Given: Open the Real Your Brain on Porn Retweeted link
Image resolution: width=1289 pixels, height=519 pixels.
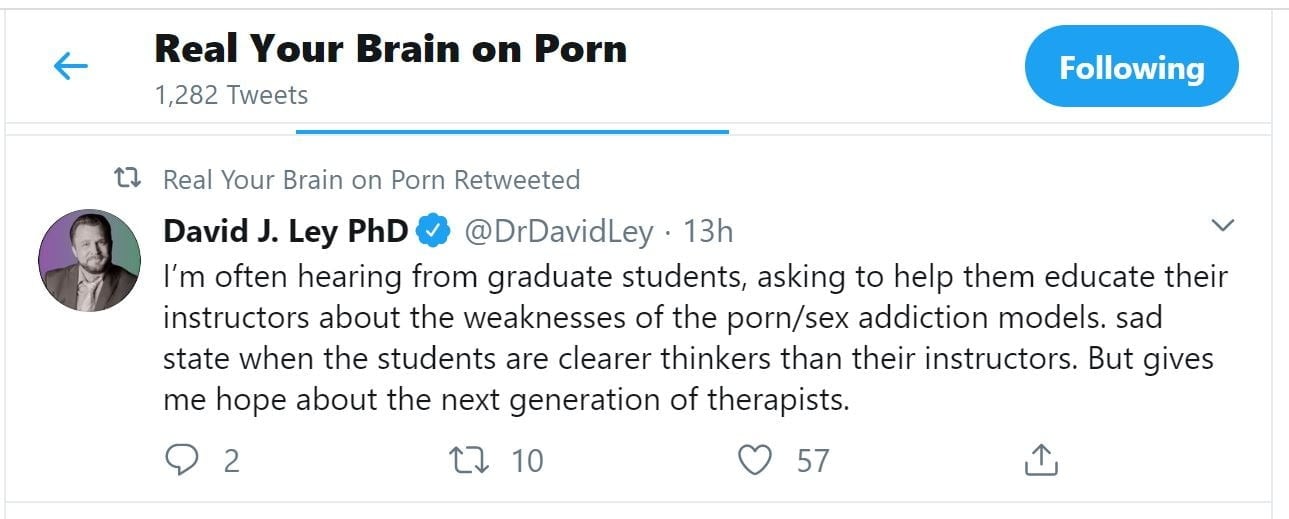Looking at the screenshot, I should coord(371,180).
